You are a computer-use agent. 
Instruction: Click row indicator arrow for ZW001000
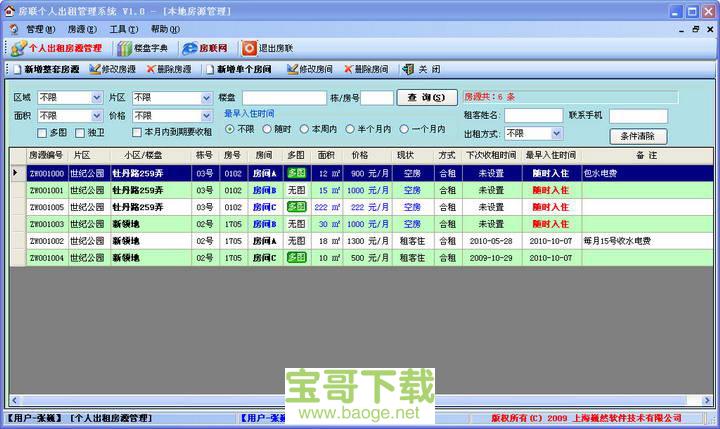[15, 173]
